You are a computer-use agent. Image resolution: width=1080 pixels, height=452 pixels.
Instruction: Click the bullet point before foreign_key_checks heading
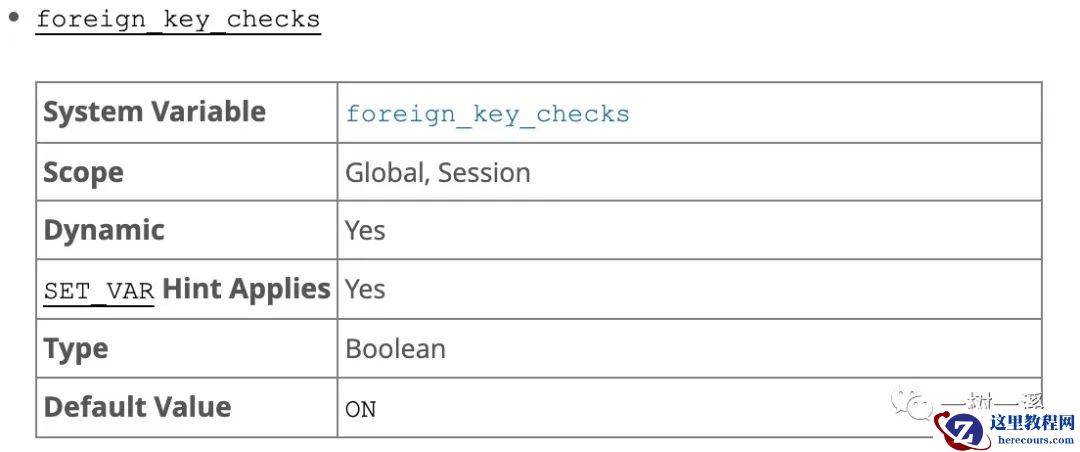coord(14,17)
